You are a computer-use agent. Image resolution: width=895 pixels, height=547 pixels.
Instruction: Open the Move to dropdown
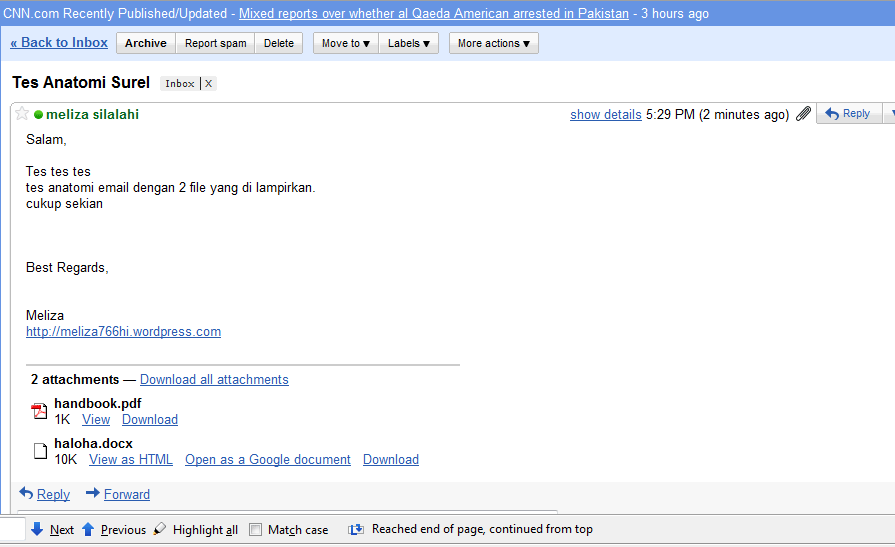(345, 43)
